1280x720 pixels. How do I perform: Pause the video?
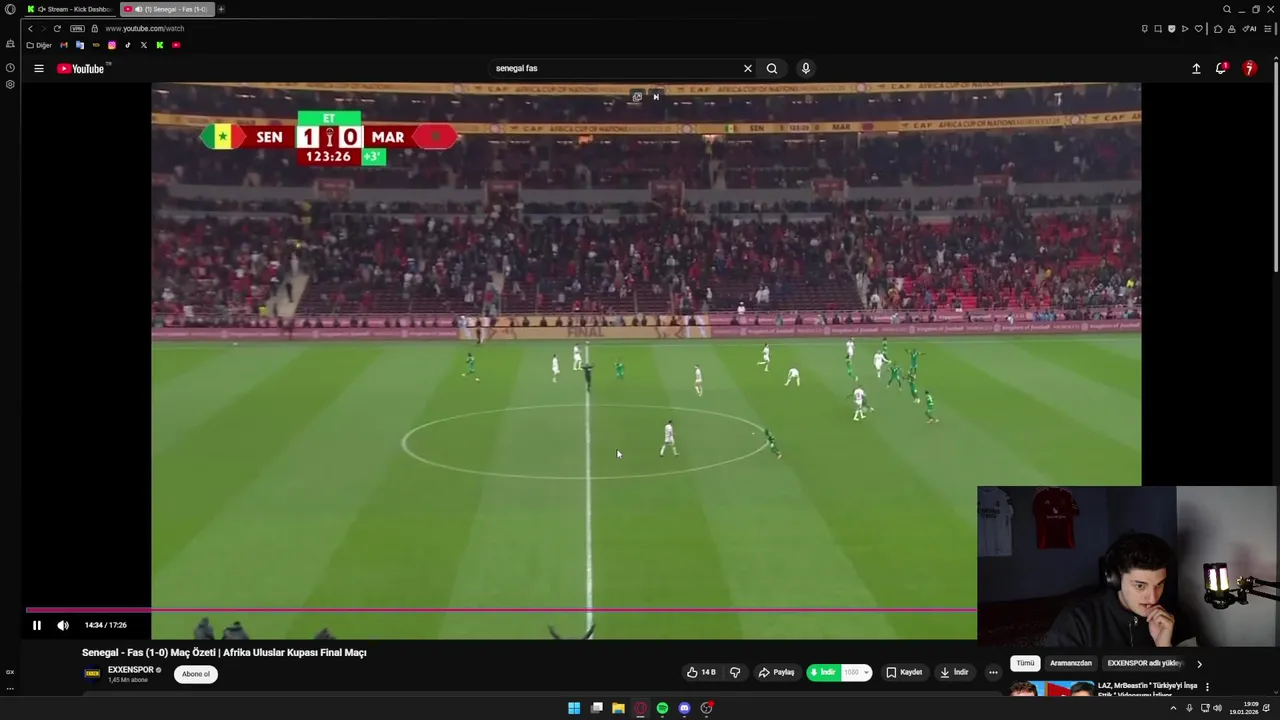click(37, 625)
